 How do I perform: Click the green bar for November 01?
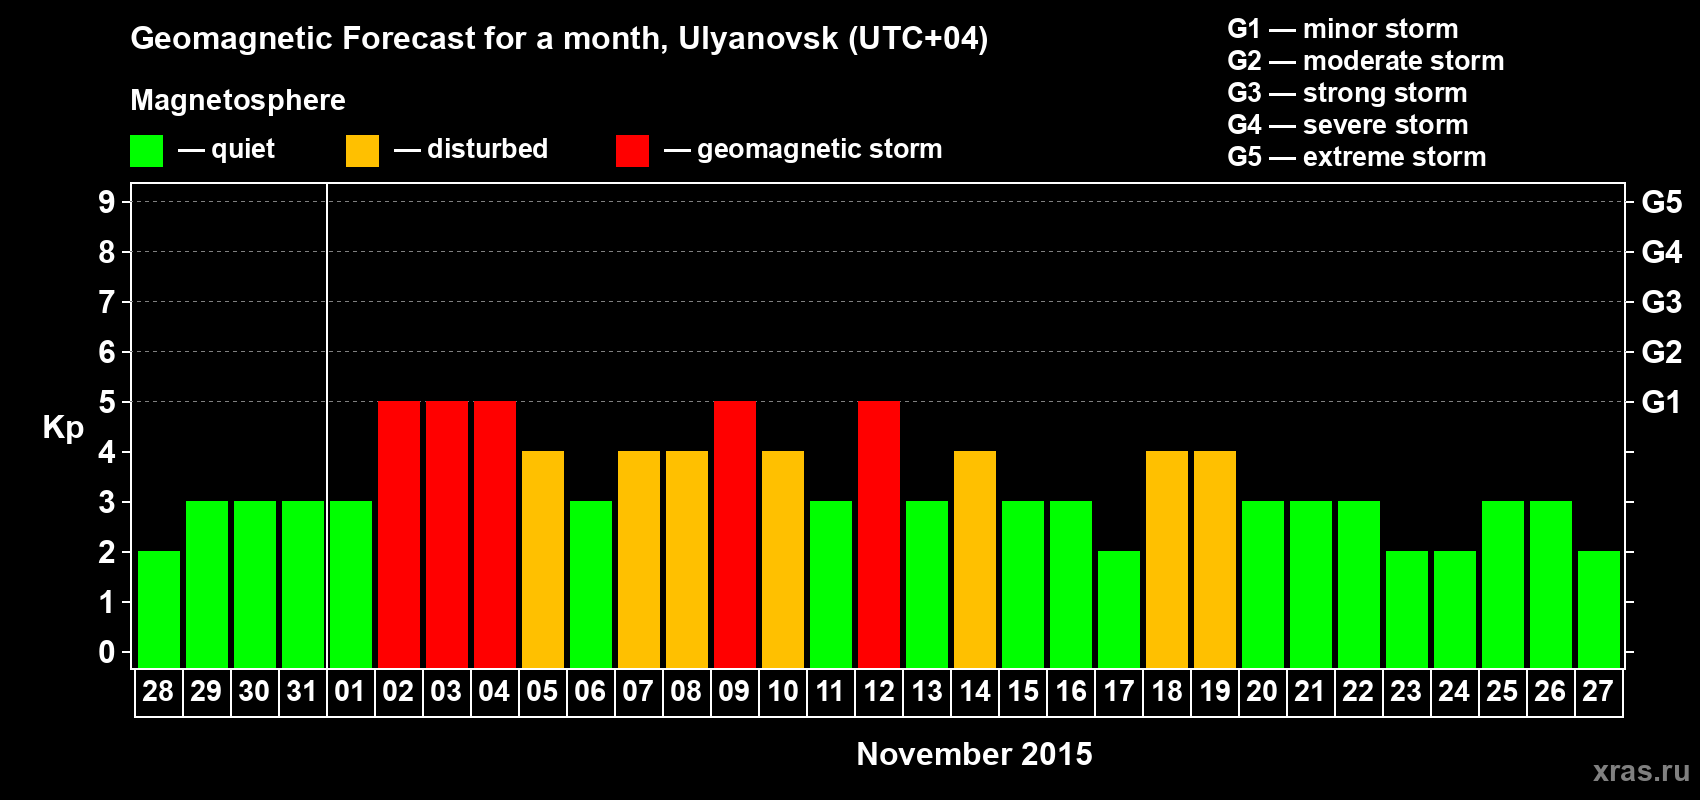(351, 584)
